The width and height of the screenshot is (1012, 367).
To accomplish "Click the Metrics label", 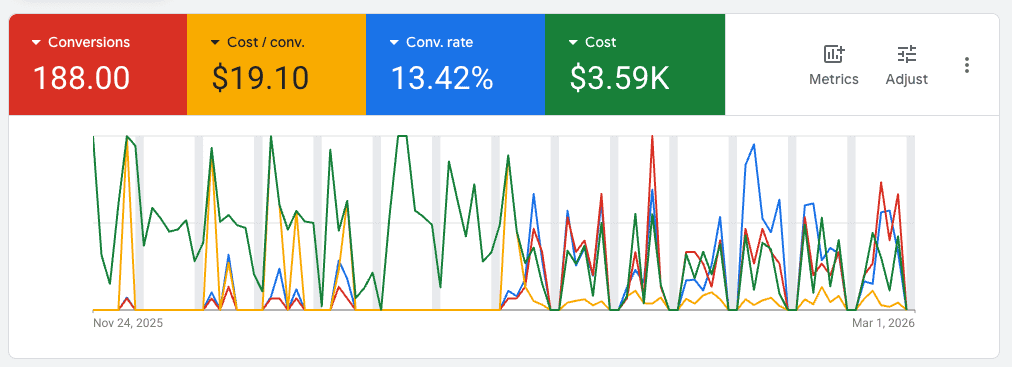I will (834, 79).
